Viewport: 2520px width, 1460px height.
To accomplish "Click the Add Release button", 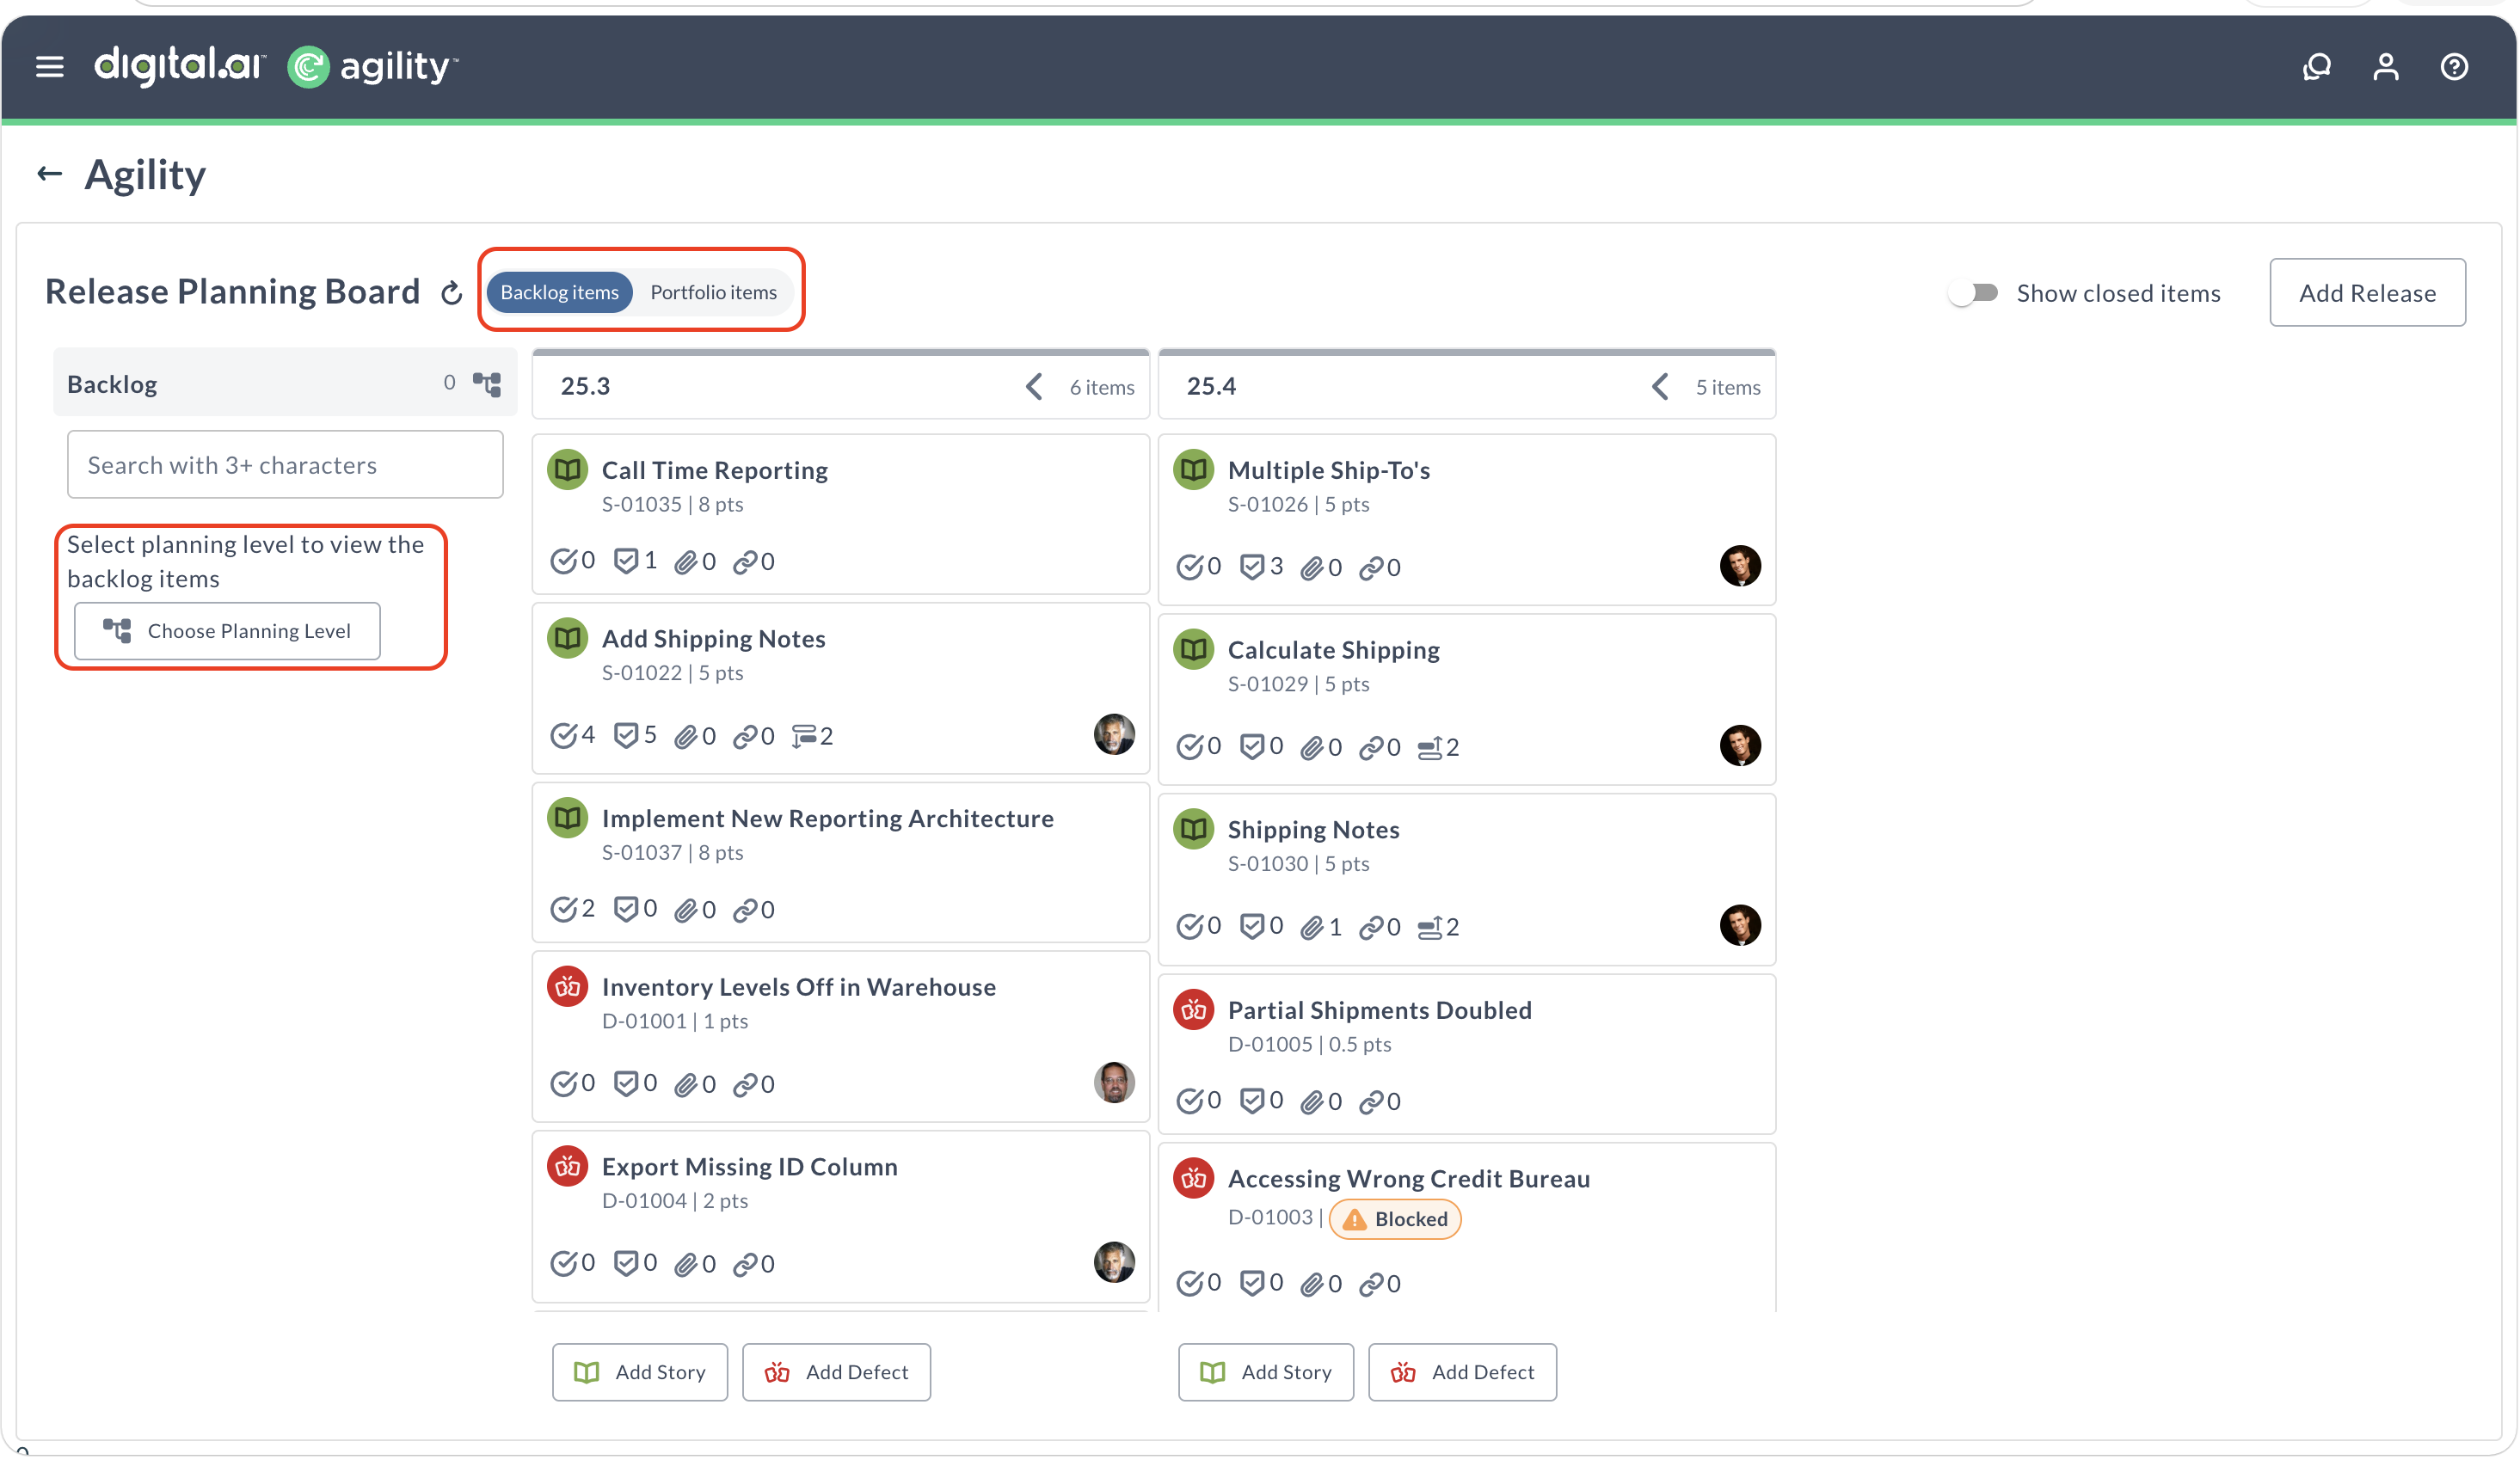I will pos(2367,293).
